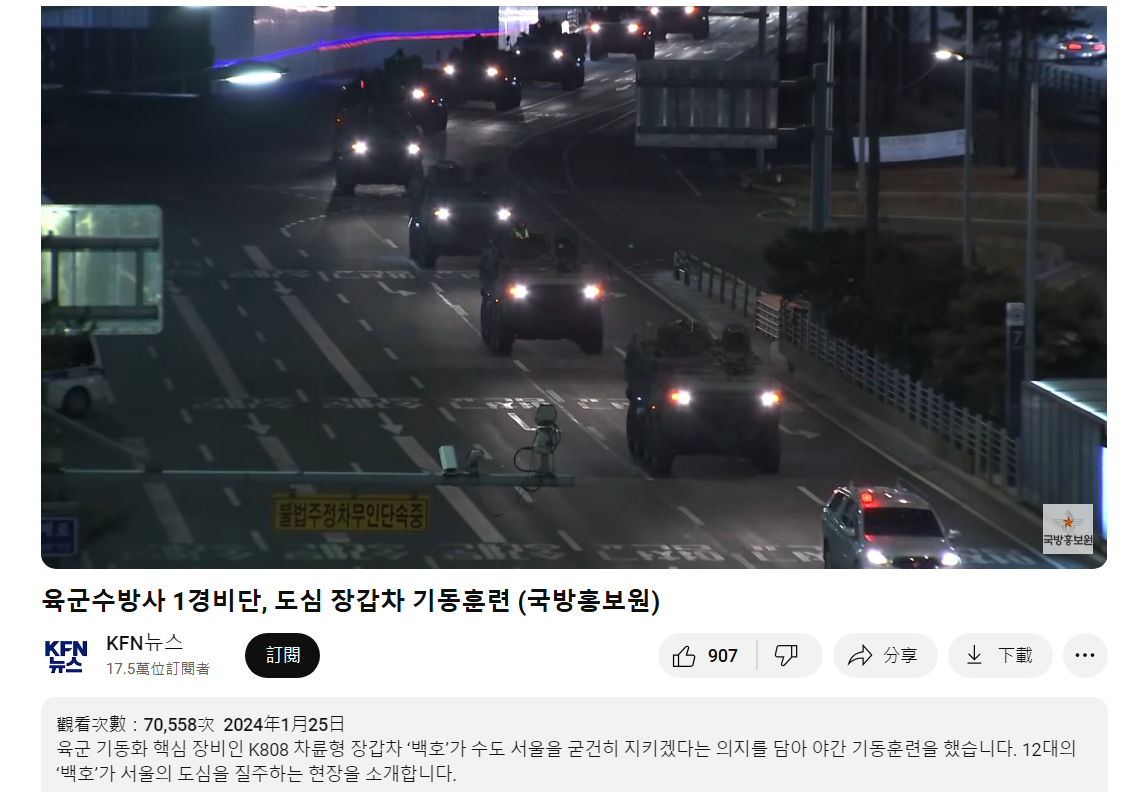Click the video title 육군수방사 1경비단
The image size is (1129, 792).
pos(351,600)
